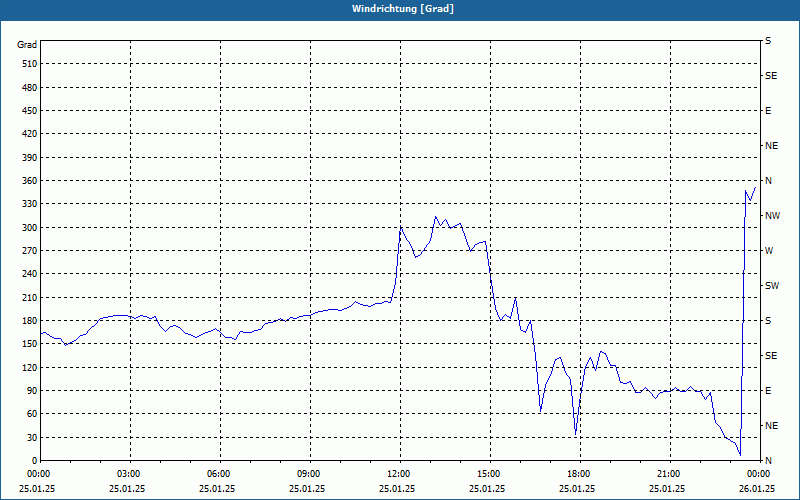Select the 300 y-axis value

(30, 228)
